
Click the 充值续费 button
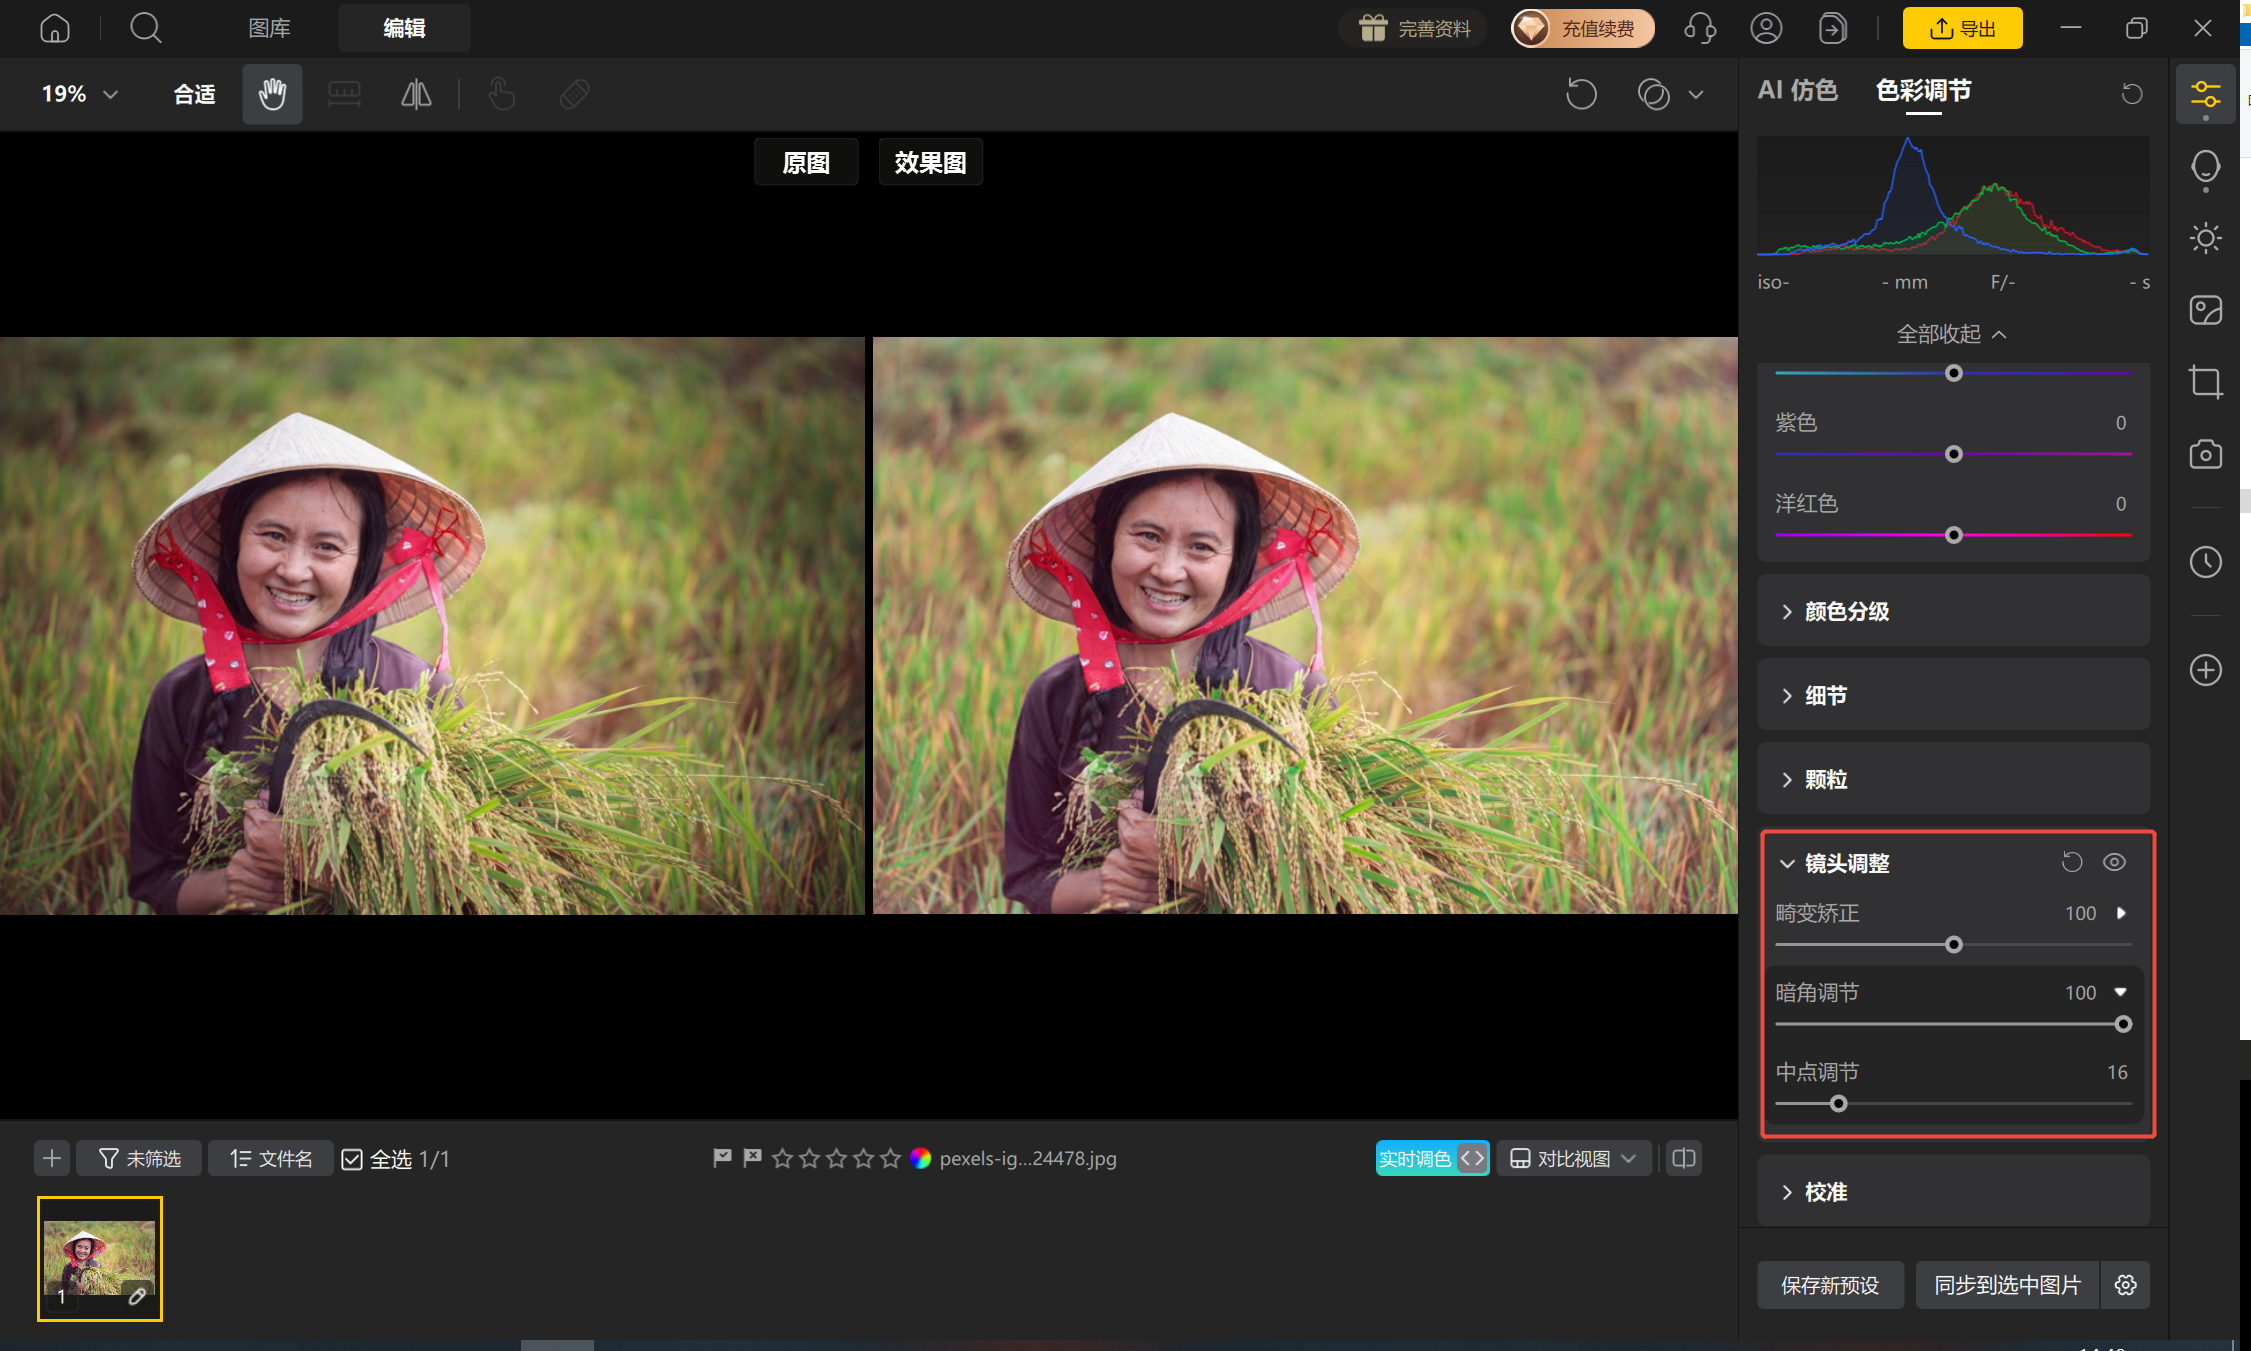click(1582, 28)
